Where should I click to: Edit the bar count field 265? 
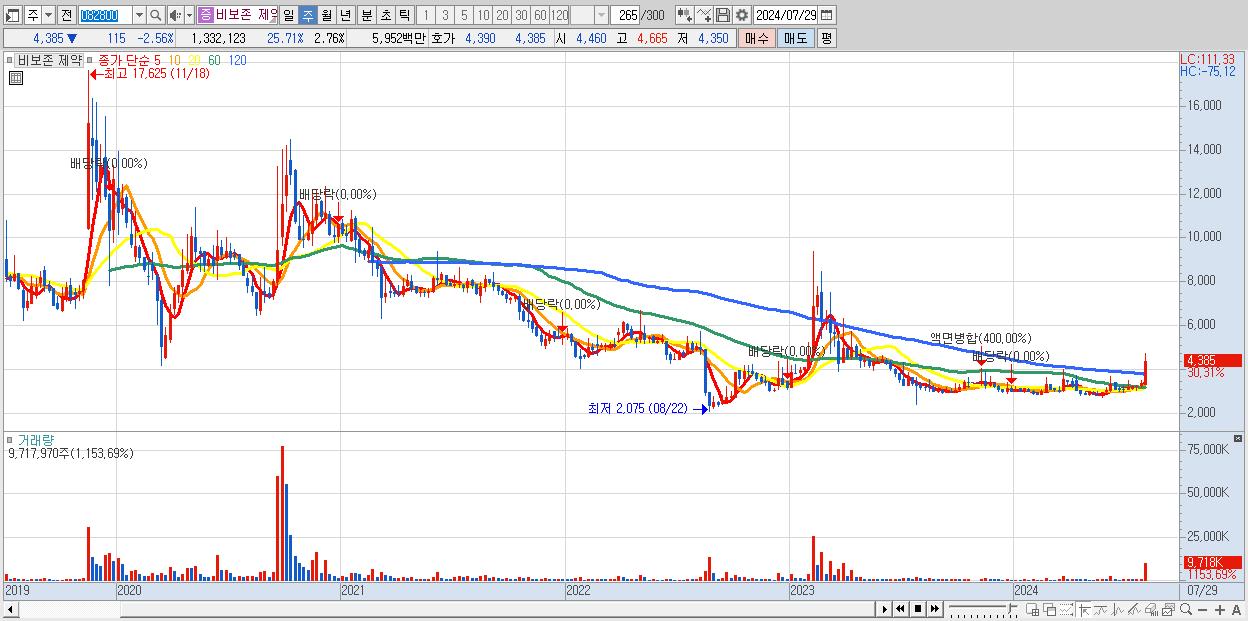(626, 15)
